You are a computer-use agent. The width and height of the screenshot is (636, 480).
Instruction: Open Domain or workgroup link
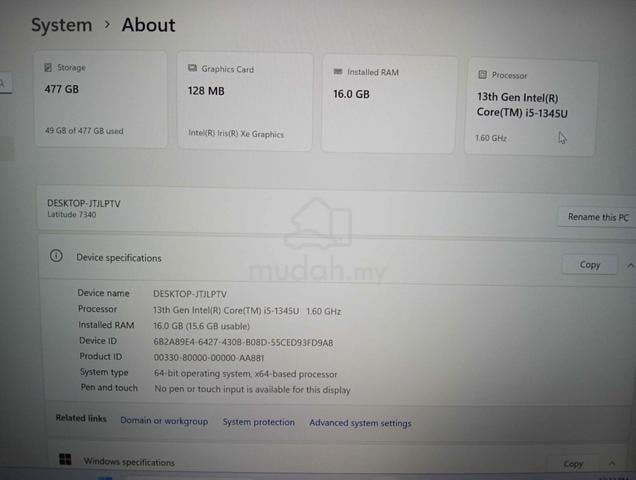(x=164, y=421)
